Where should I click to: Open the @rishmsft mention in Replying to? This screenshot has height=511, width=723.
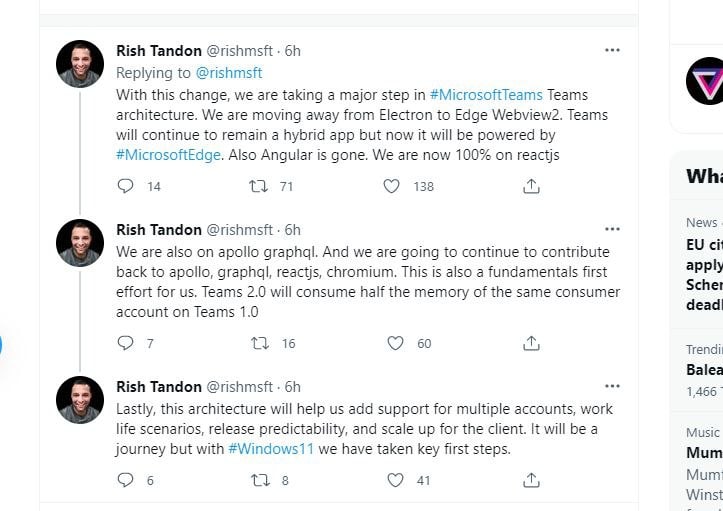tap(229, 72)
